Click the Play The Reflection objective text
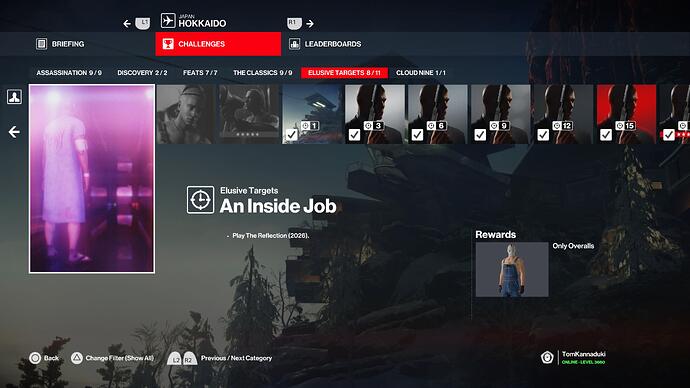The width and height of the screenshot is (690, 388). (271, 236)
